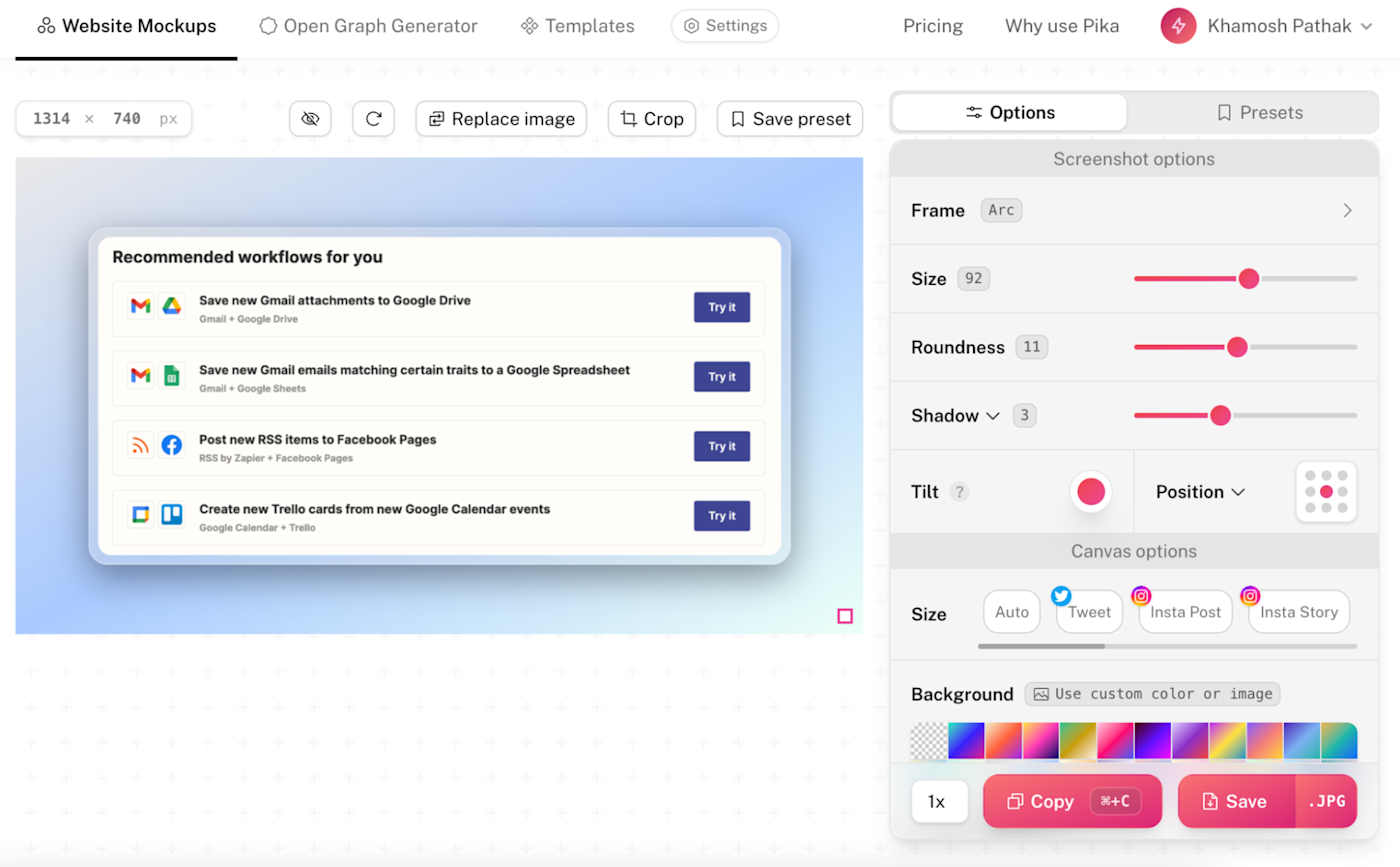The height and width of the screenshot is (867, 1400).
Task: Click the pink resize handle square on canvas
Action: (845, 616)
